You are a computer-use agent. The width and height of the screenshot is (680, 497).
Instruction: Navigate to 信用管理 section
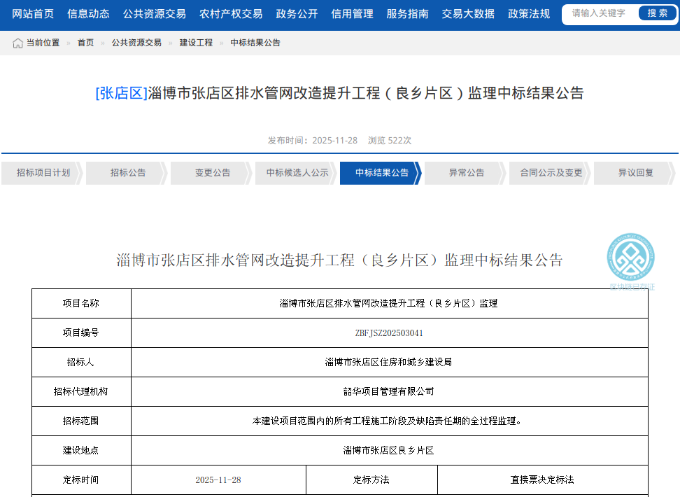(352, 14)
